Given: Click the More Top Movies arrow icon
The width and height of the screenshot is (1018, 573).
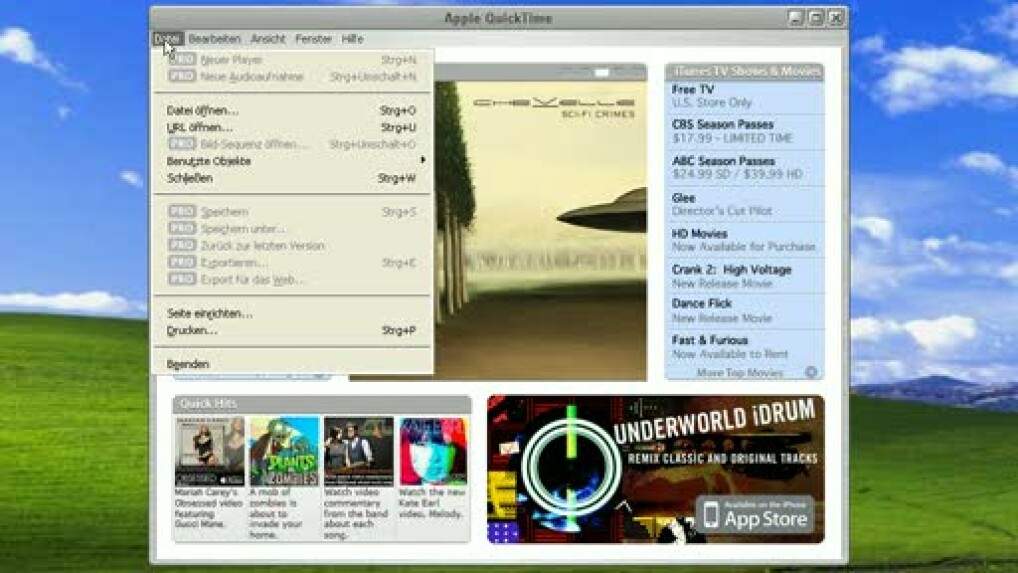Looking at the screenshot, I should pyautogui.click(x=811, y=372).
